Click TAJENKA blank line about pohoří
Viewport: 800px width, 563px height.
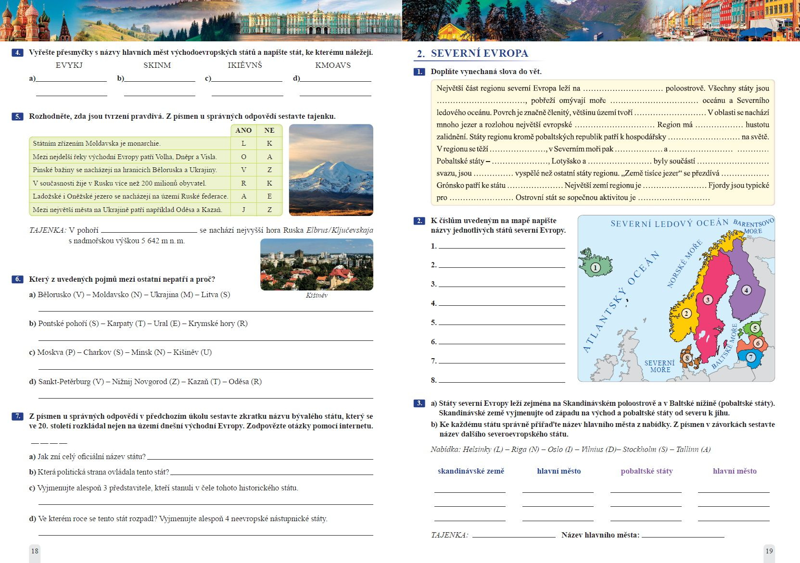tap(149, 231)
